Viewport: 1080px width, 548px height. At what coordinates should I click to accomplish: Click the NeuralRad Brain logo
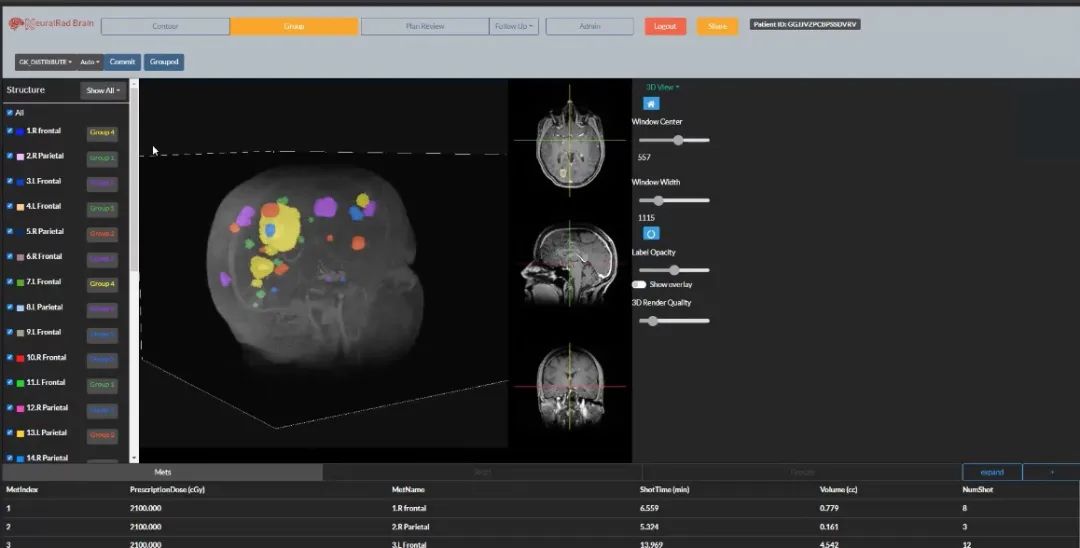point(51,24)
